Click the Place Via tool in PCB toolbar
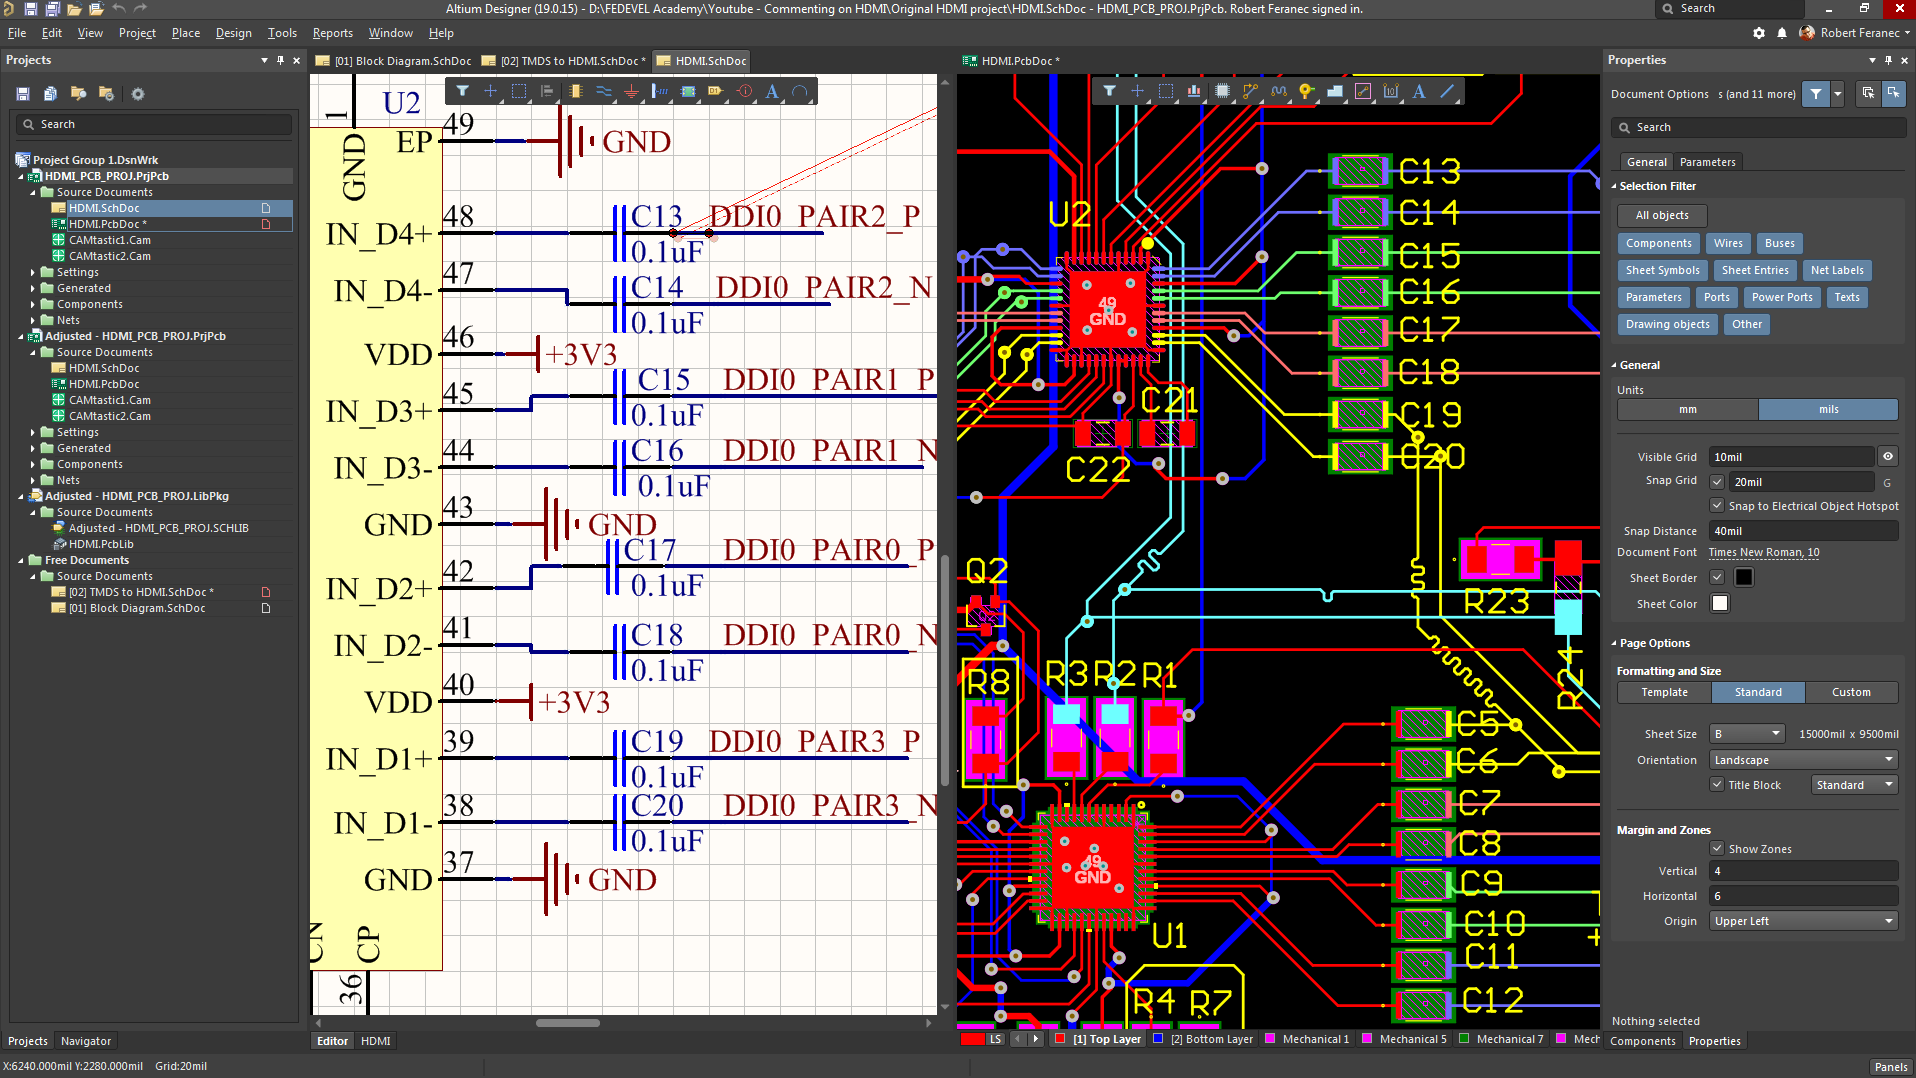The image size is (1916, 1078). 1306,91
